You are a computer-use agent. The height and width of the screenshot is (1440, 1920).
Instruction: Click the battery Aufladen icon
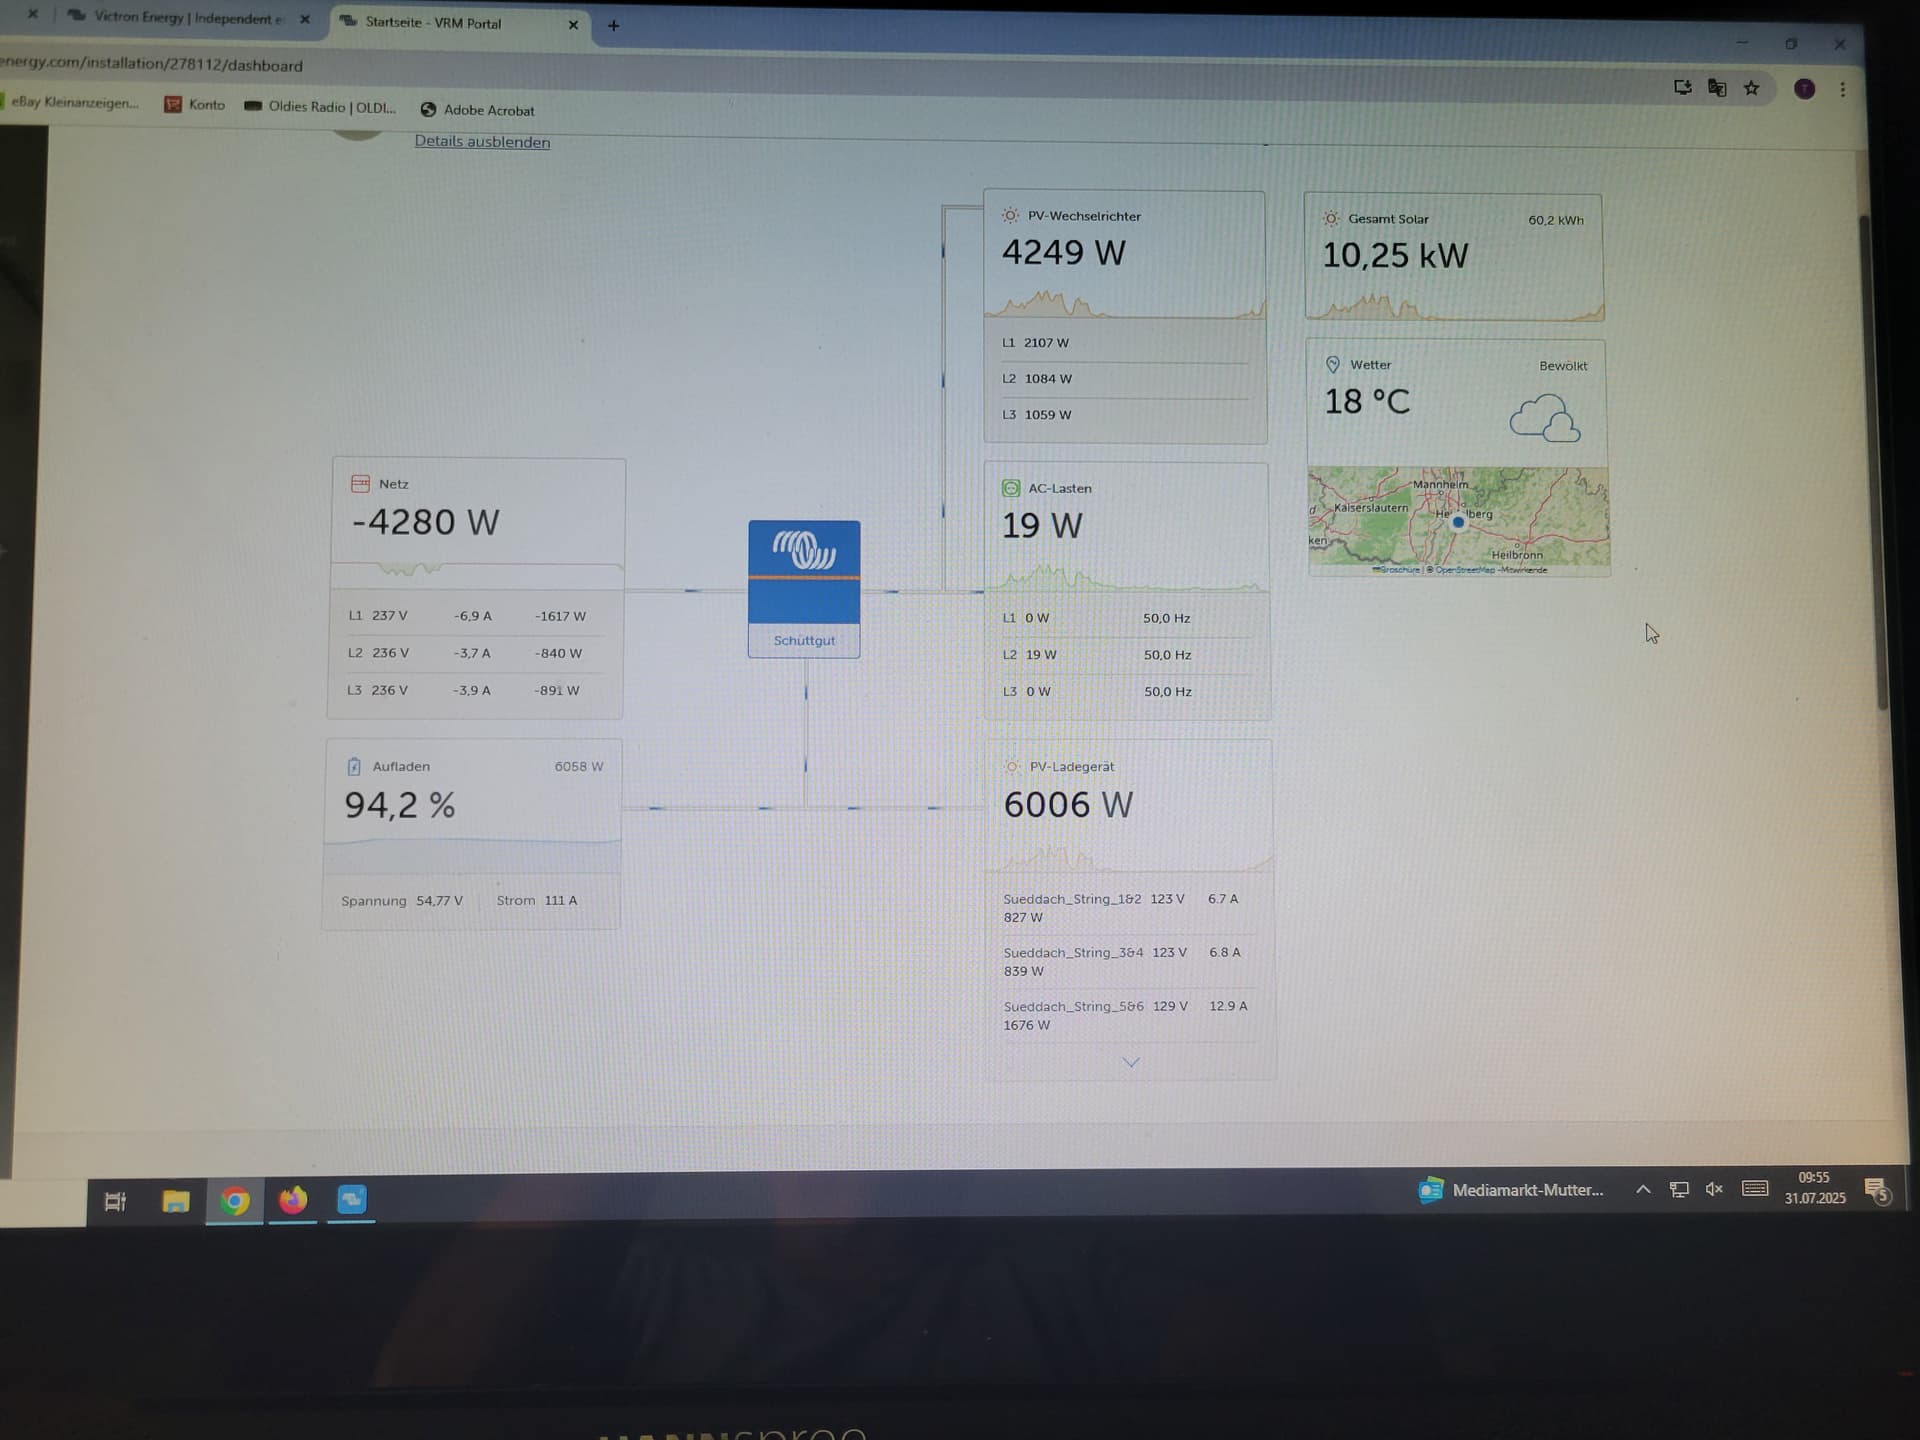[354, 767]
